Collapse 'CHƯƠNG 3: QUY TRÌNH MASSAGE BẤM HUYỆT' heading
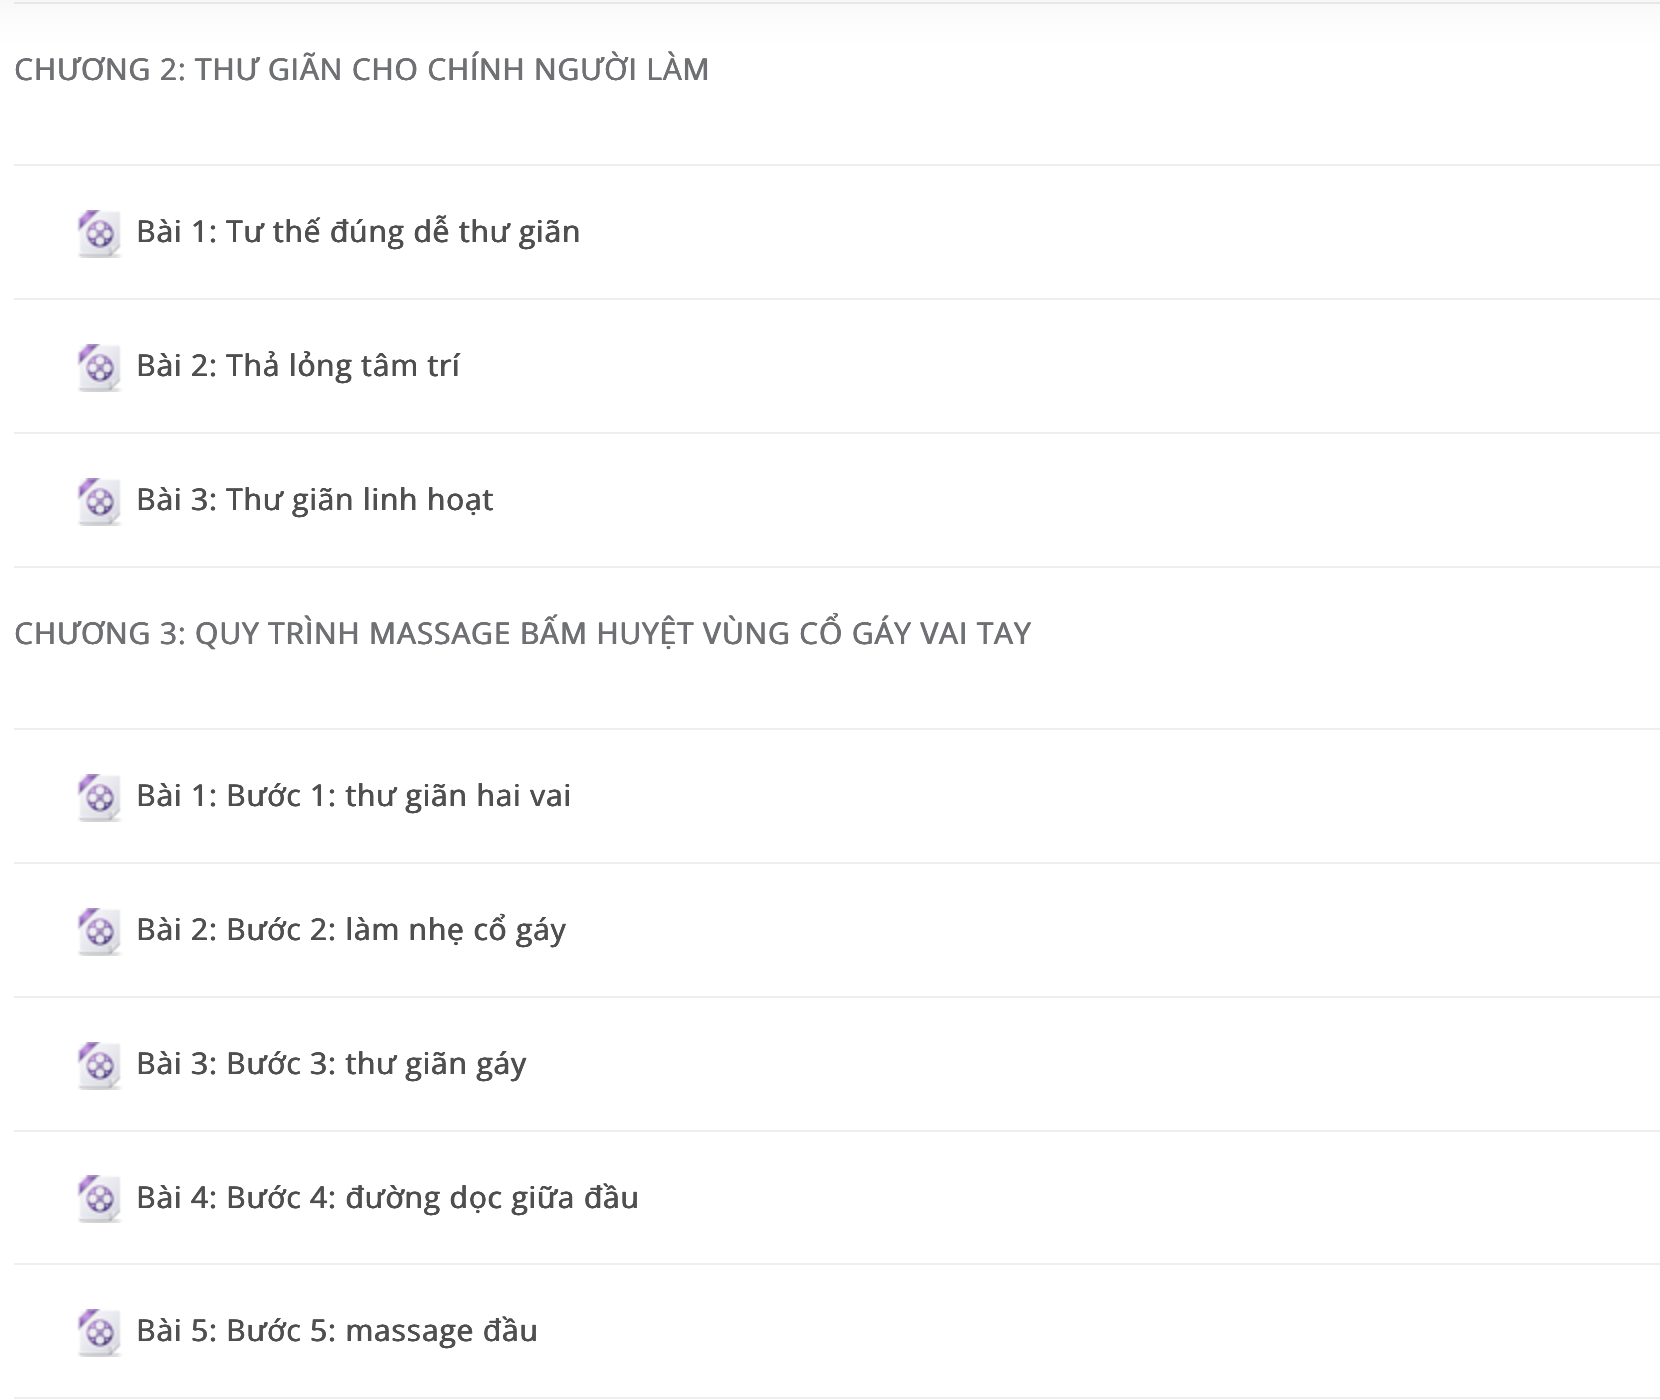Screen dimensions: 1660x1400 (523, 633)
